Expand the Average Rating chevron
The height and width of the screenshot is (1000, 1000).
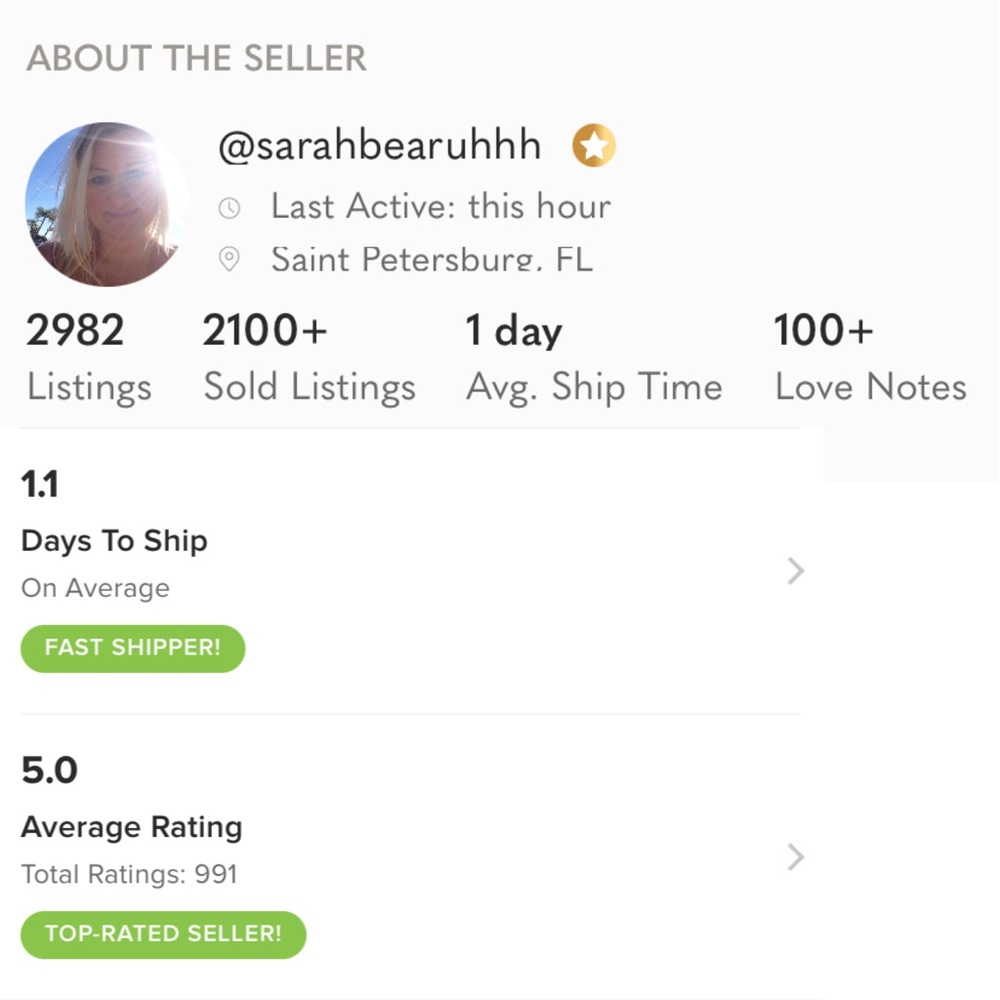[795, 857]
